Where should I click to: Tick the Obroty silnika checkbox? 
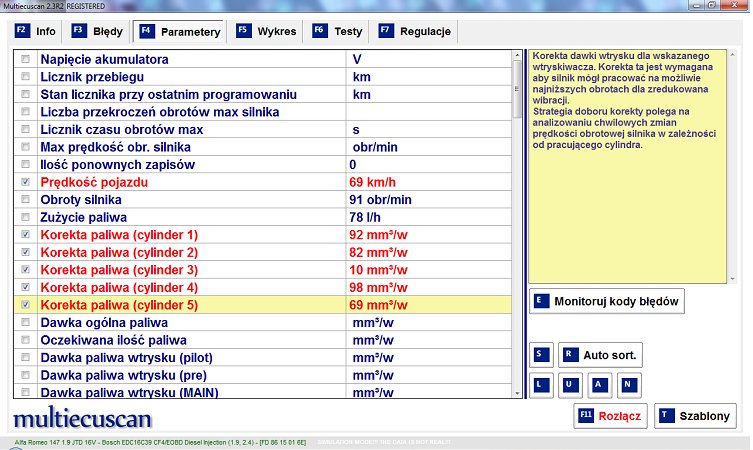click(26, 200)
